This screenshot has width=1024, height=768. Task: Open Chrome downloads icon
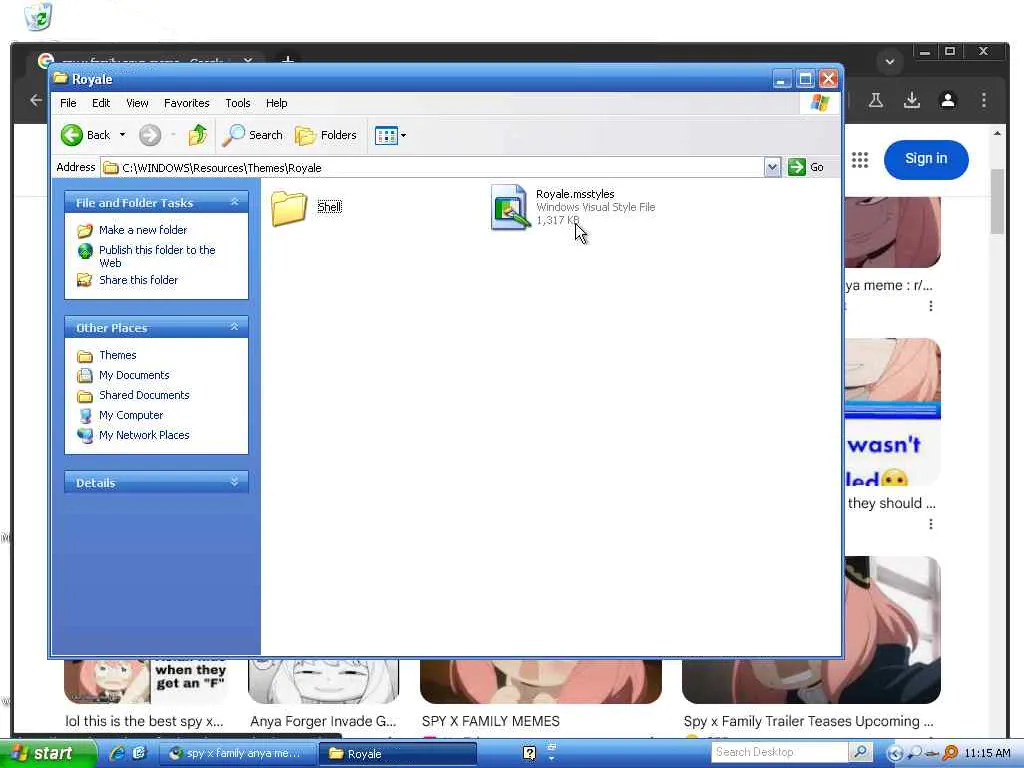tap(912, 100)
